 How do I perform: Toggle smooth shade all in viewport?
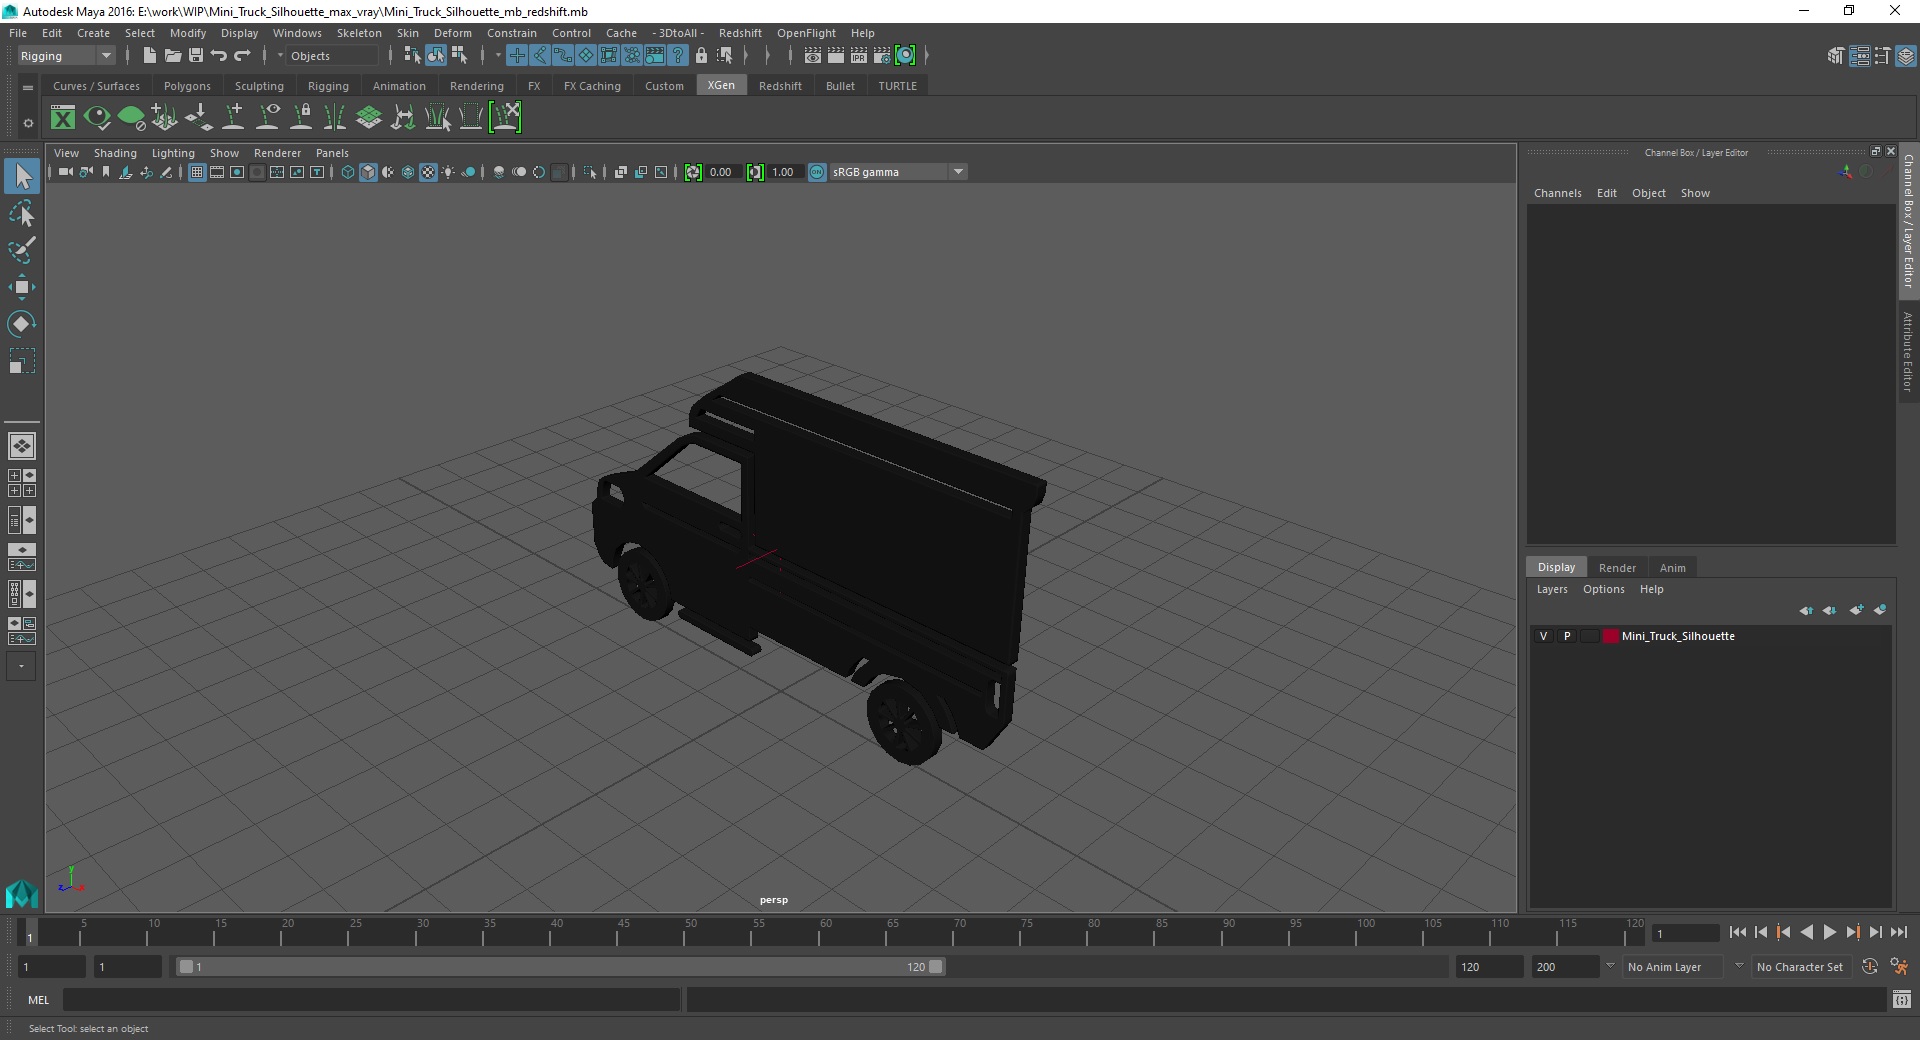point(368,172)
